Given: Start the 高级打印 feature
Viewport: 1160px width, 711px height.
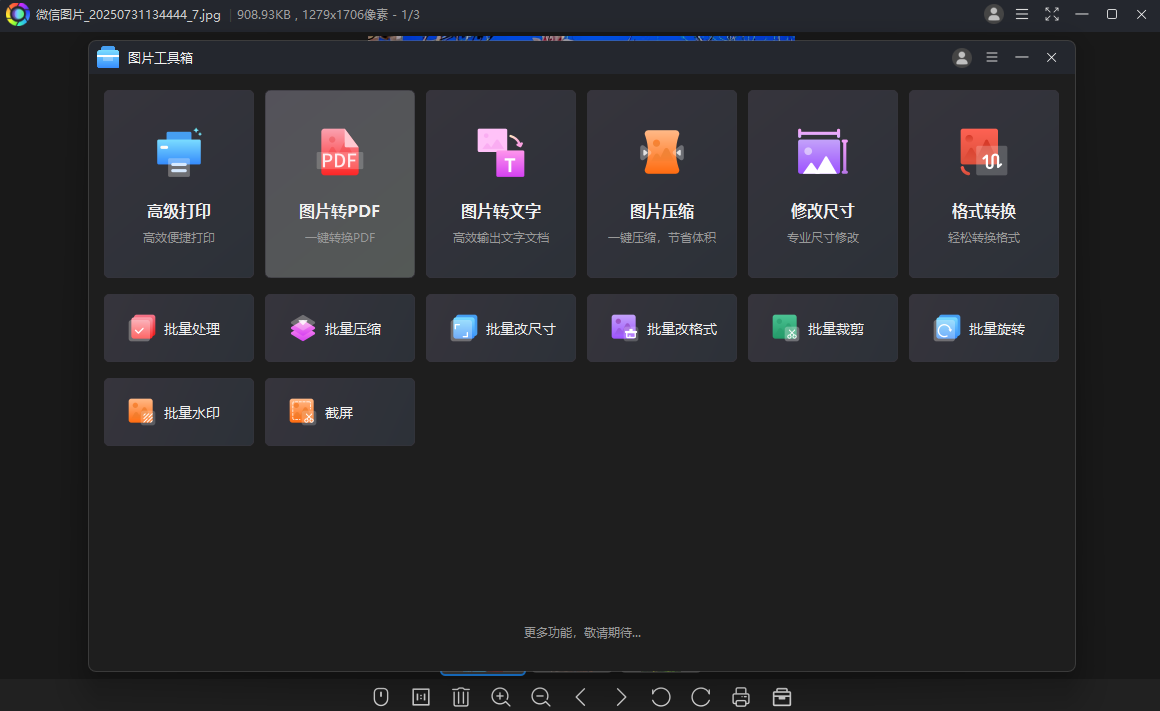Looking at the screenshot, I should 178,184.
